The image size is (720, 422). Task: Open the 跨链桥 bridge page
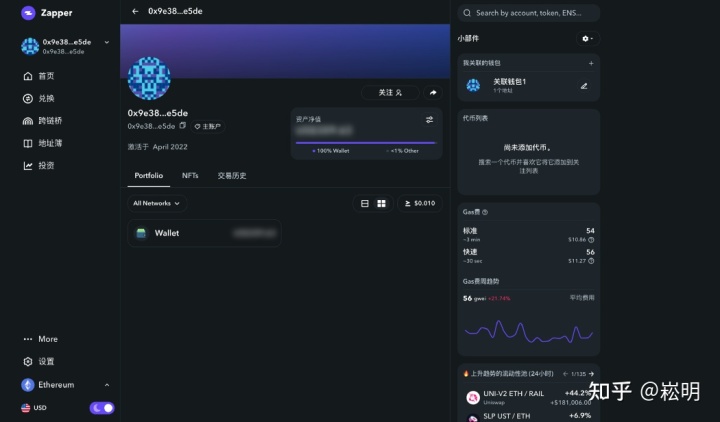point(49,120)
